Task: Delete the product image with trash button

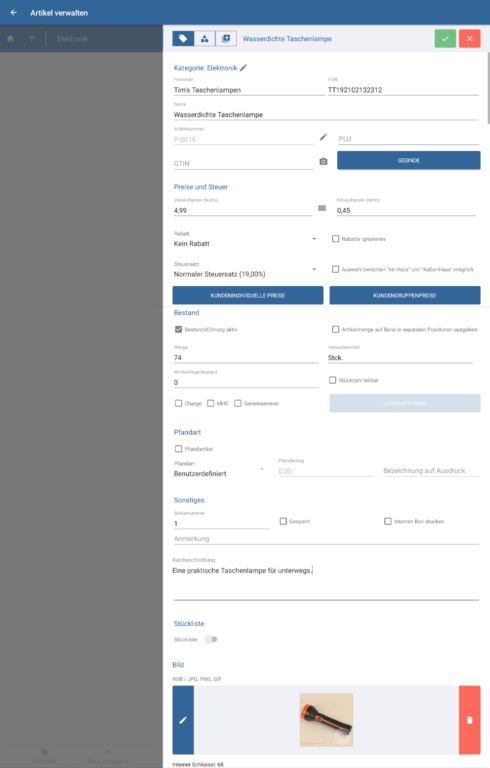Action: coord(469,720)
